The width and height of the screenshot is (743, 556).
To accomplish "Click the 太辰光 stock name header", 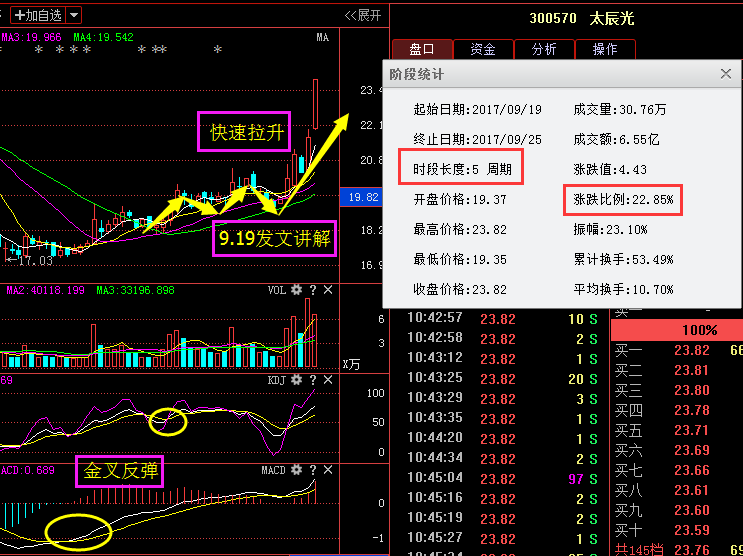I will [612, 18].
